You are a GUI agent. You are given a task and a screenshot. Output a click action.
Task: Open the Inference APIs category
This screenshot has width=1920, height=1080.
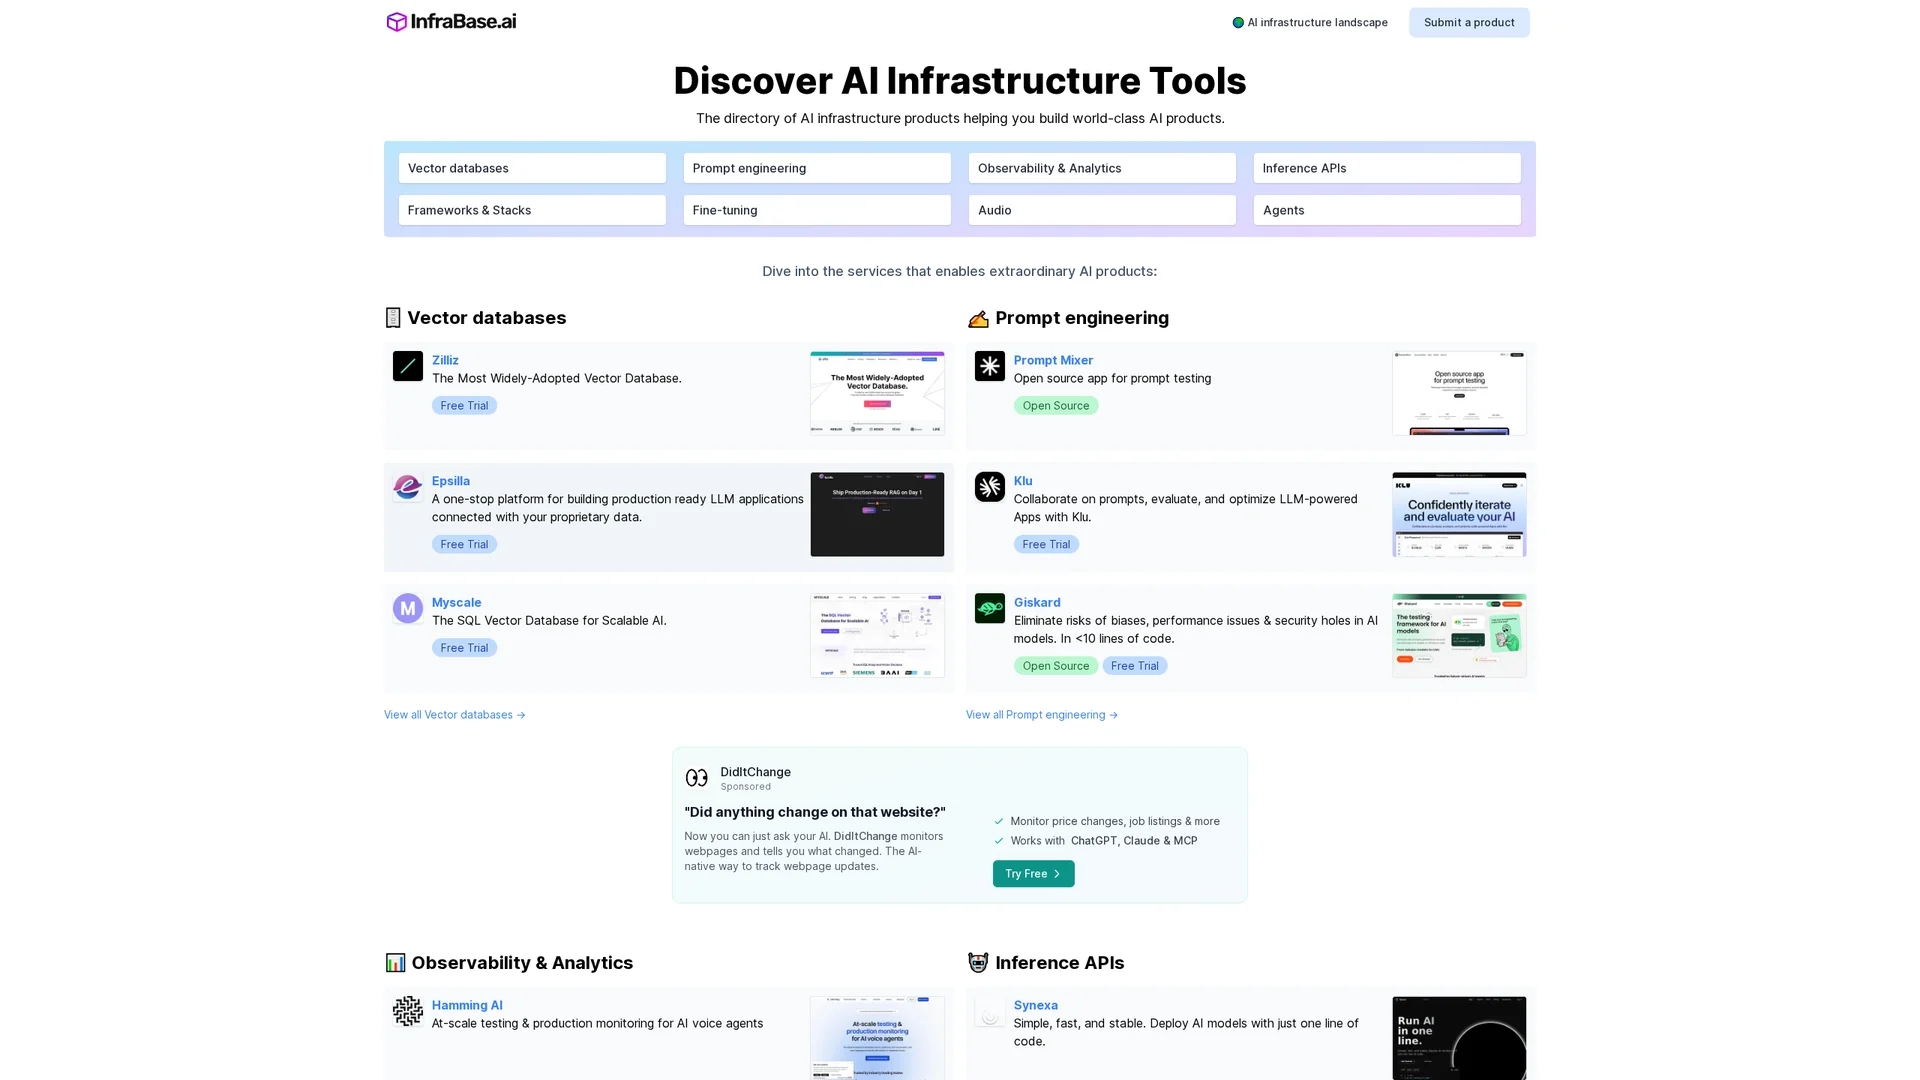tap(1387, 168)
